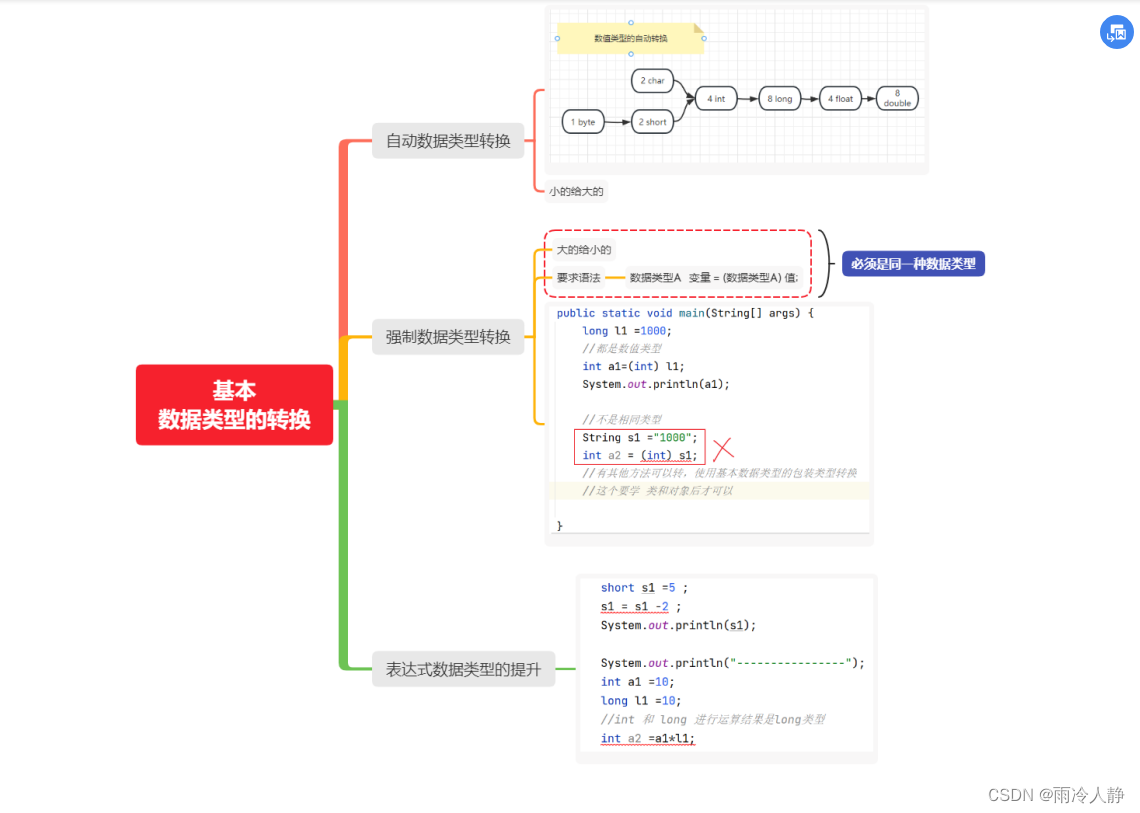Click the '2 char' flowchart box
Image resolution: width=1140 pixels, height=813 pixels.
[652, 80]
